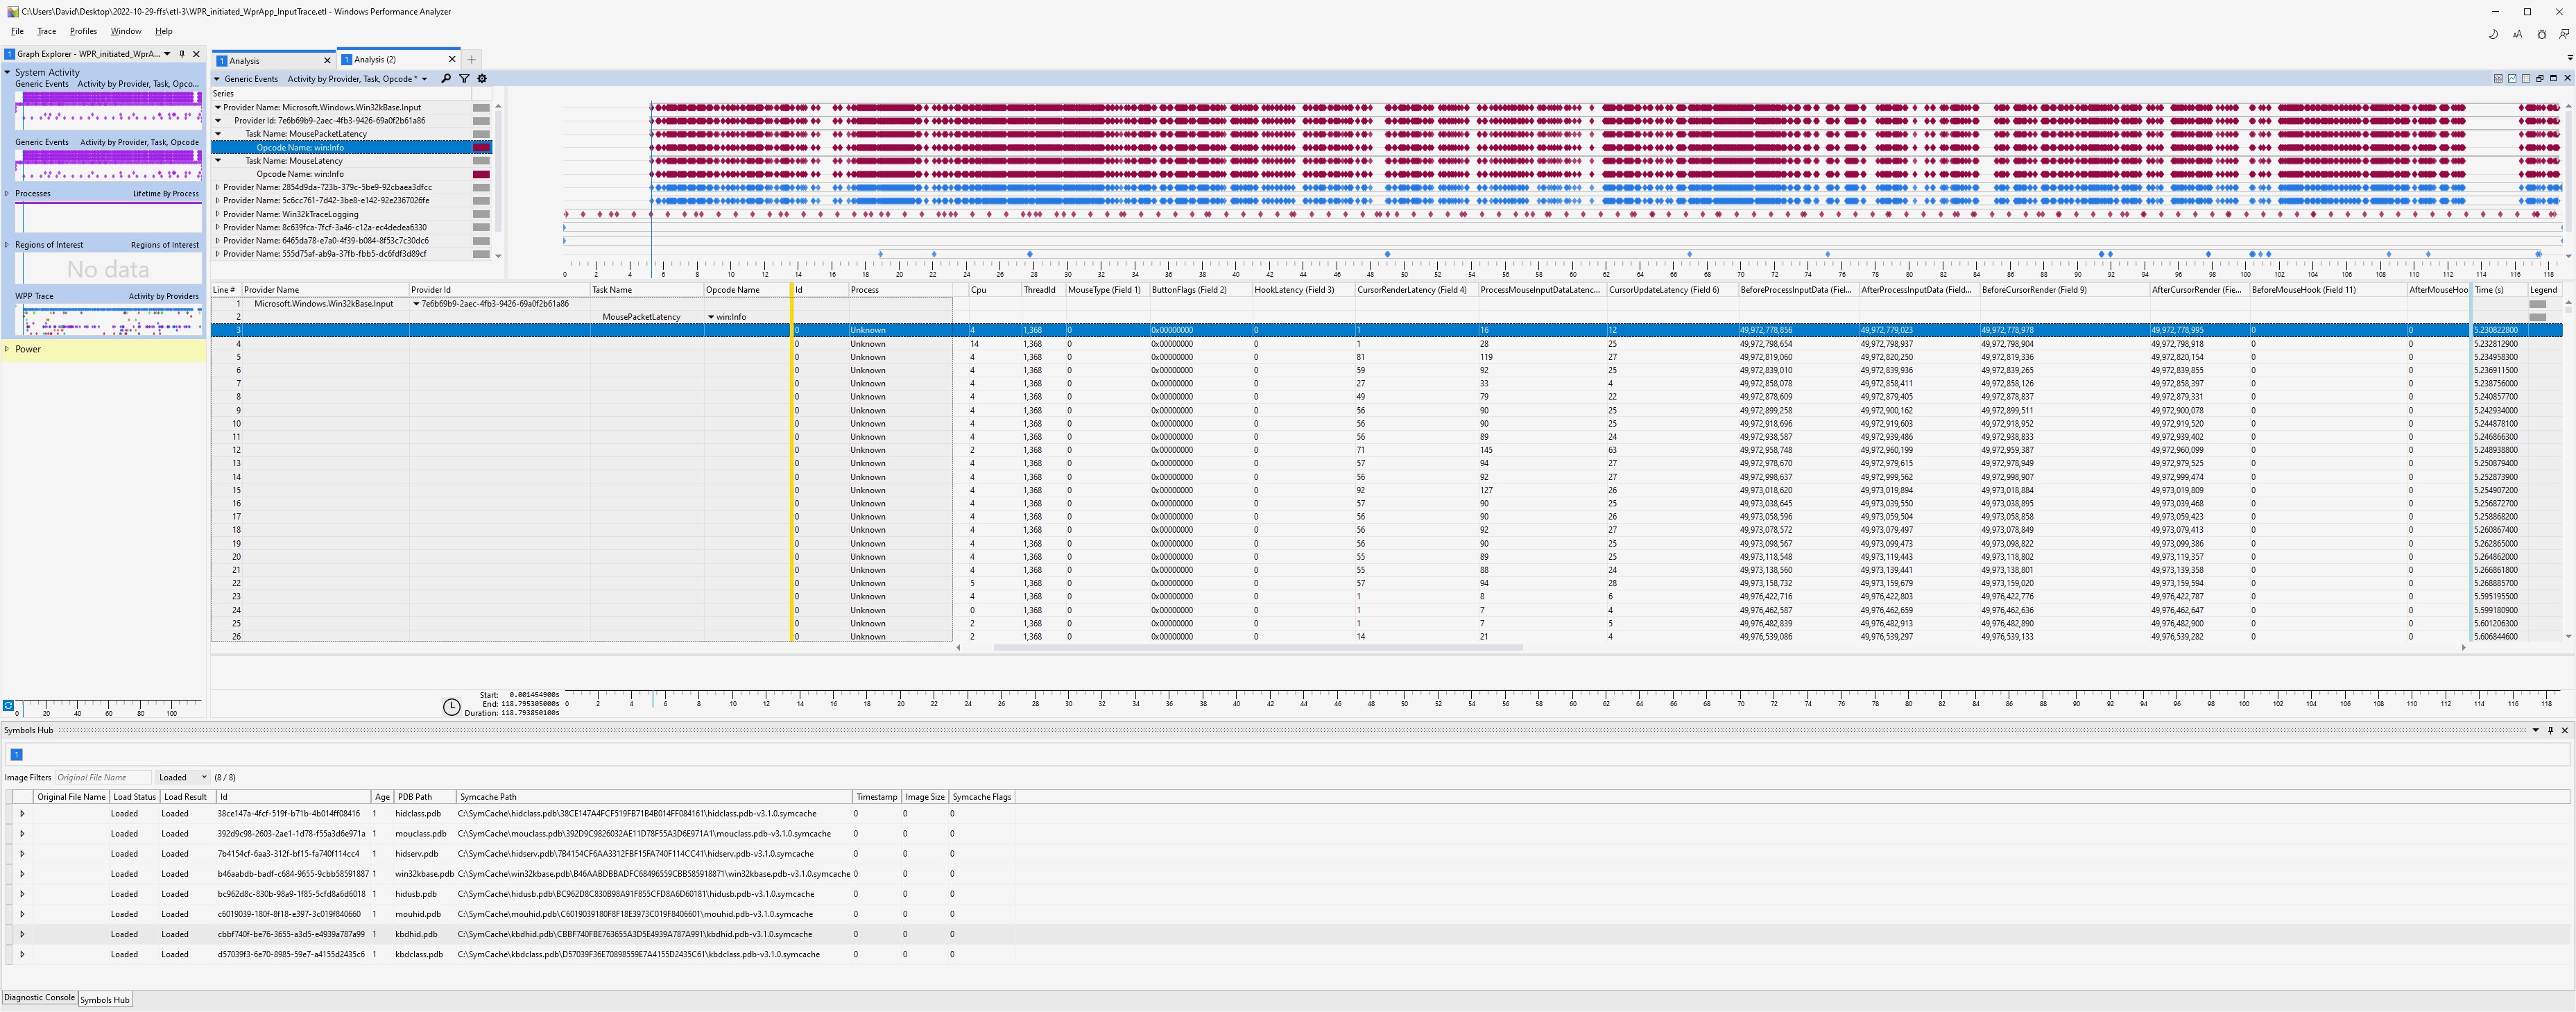Switch to table-only display layout icon
Viewport: 2576px width, 1012px height.
coord(2527,78)
